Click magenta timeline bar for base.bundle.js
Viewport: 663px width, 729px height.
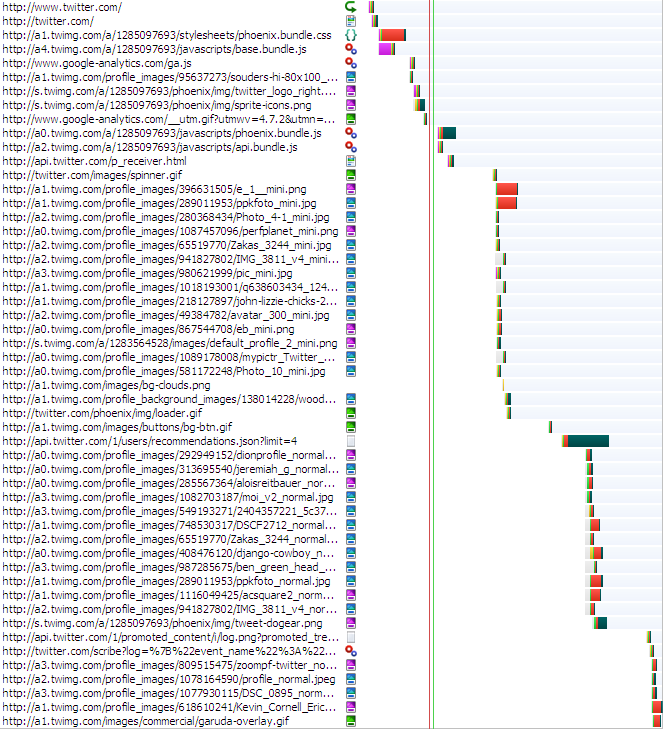pyautogui.click(x=385, y=49)
